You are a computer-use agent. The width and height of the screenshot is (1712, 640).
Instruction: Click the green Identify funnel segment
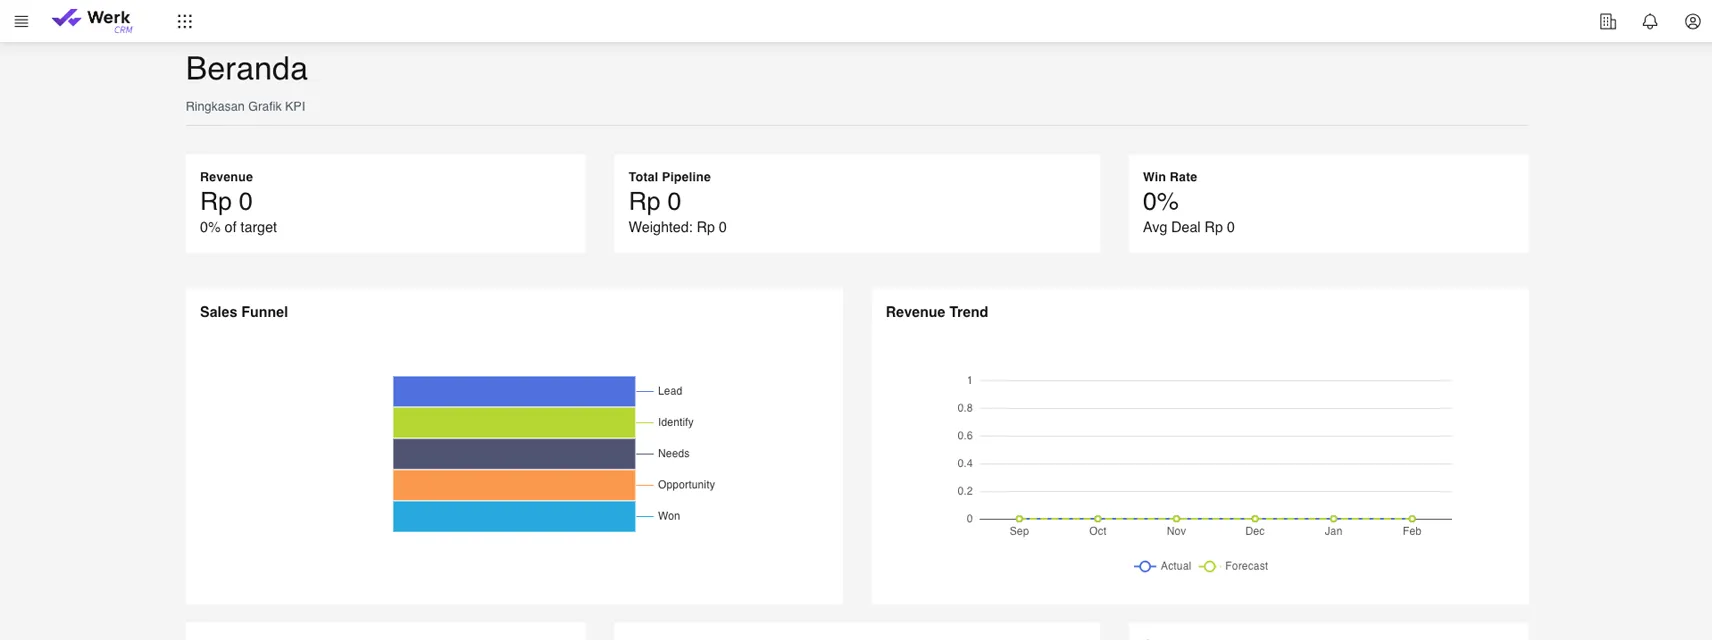point(514,422)
